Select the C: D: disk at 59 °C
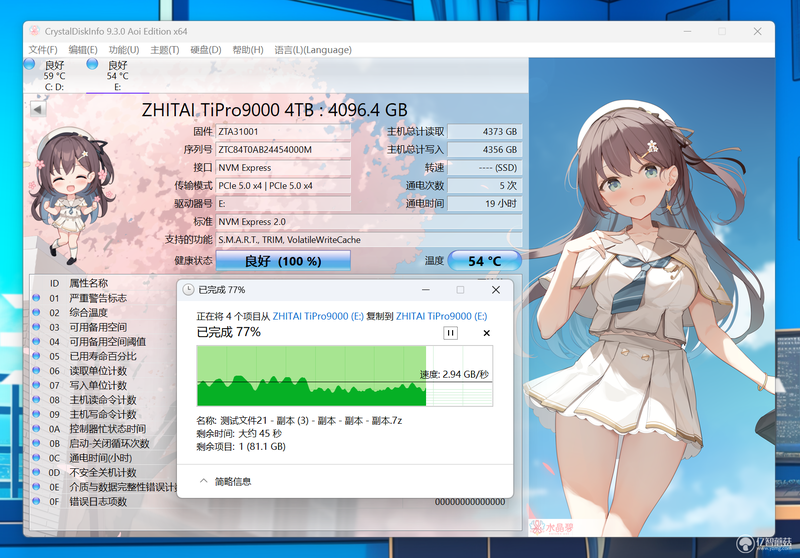Screen dimensions: 800x558 click(54, 75)
